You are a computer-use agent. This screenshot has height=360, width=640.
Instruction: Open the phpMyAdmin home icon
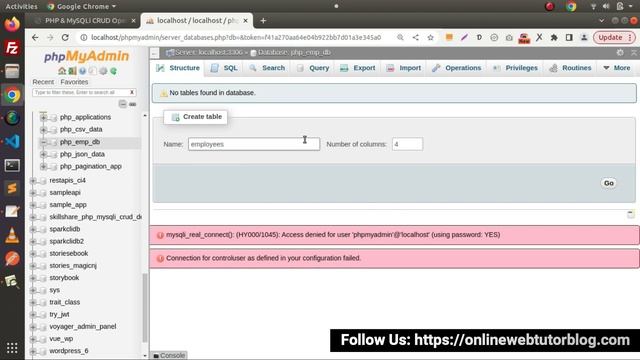[x=62, y=71]
